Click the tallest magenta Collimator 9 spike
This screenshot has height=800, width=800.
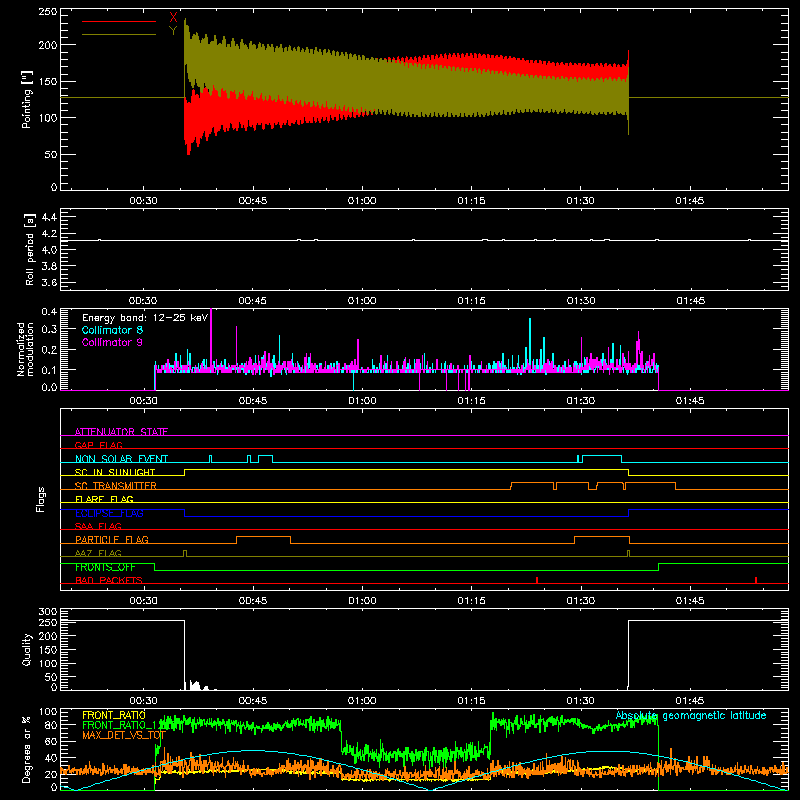point(211,339)
